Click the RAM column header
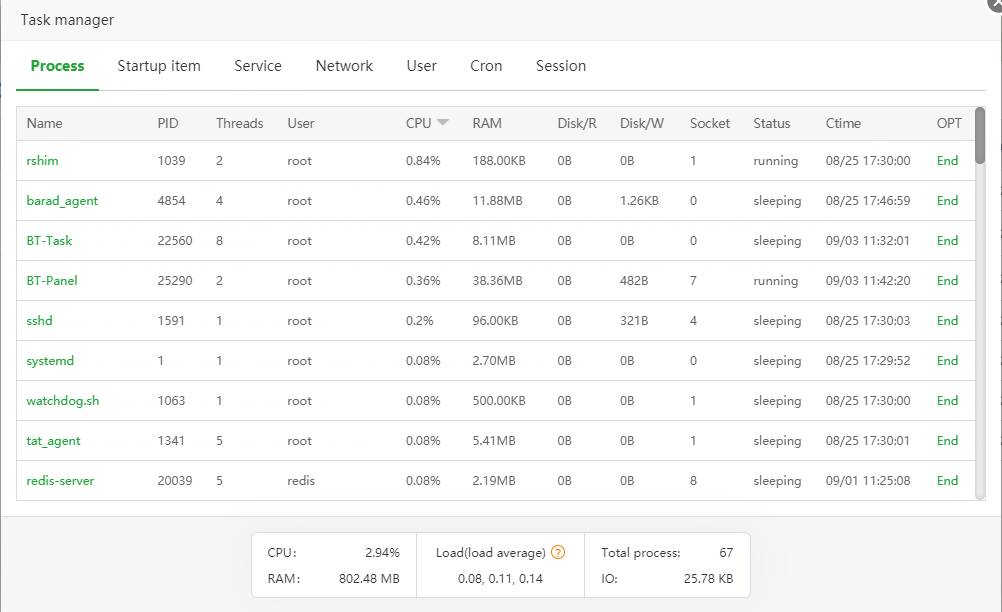Viewport: 1002px width, 612px height. click(x=487, y=123)
